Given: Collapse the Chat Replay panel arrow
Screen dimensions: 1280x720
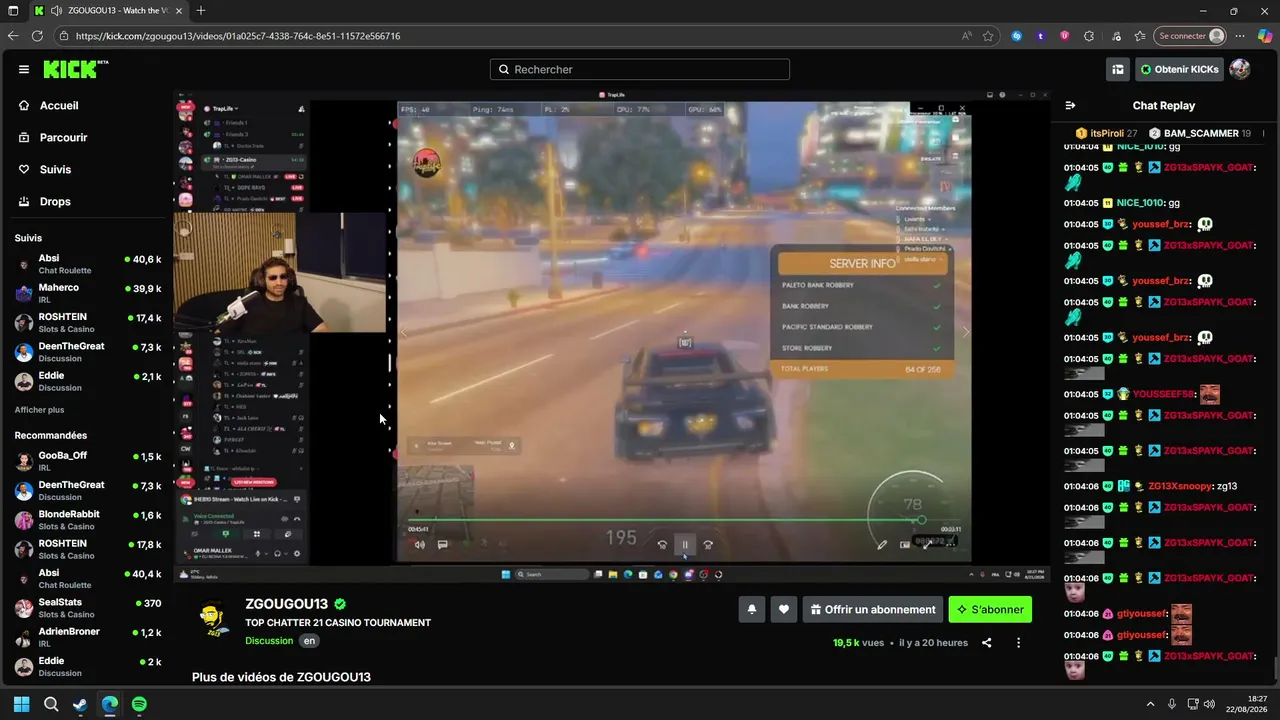Looking at the screenshot, I should click(x=1070, y=105).
